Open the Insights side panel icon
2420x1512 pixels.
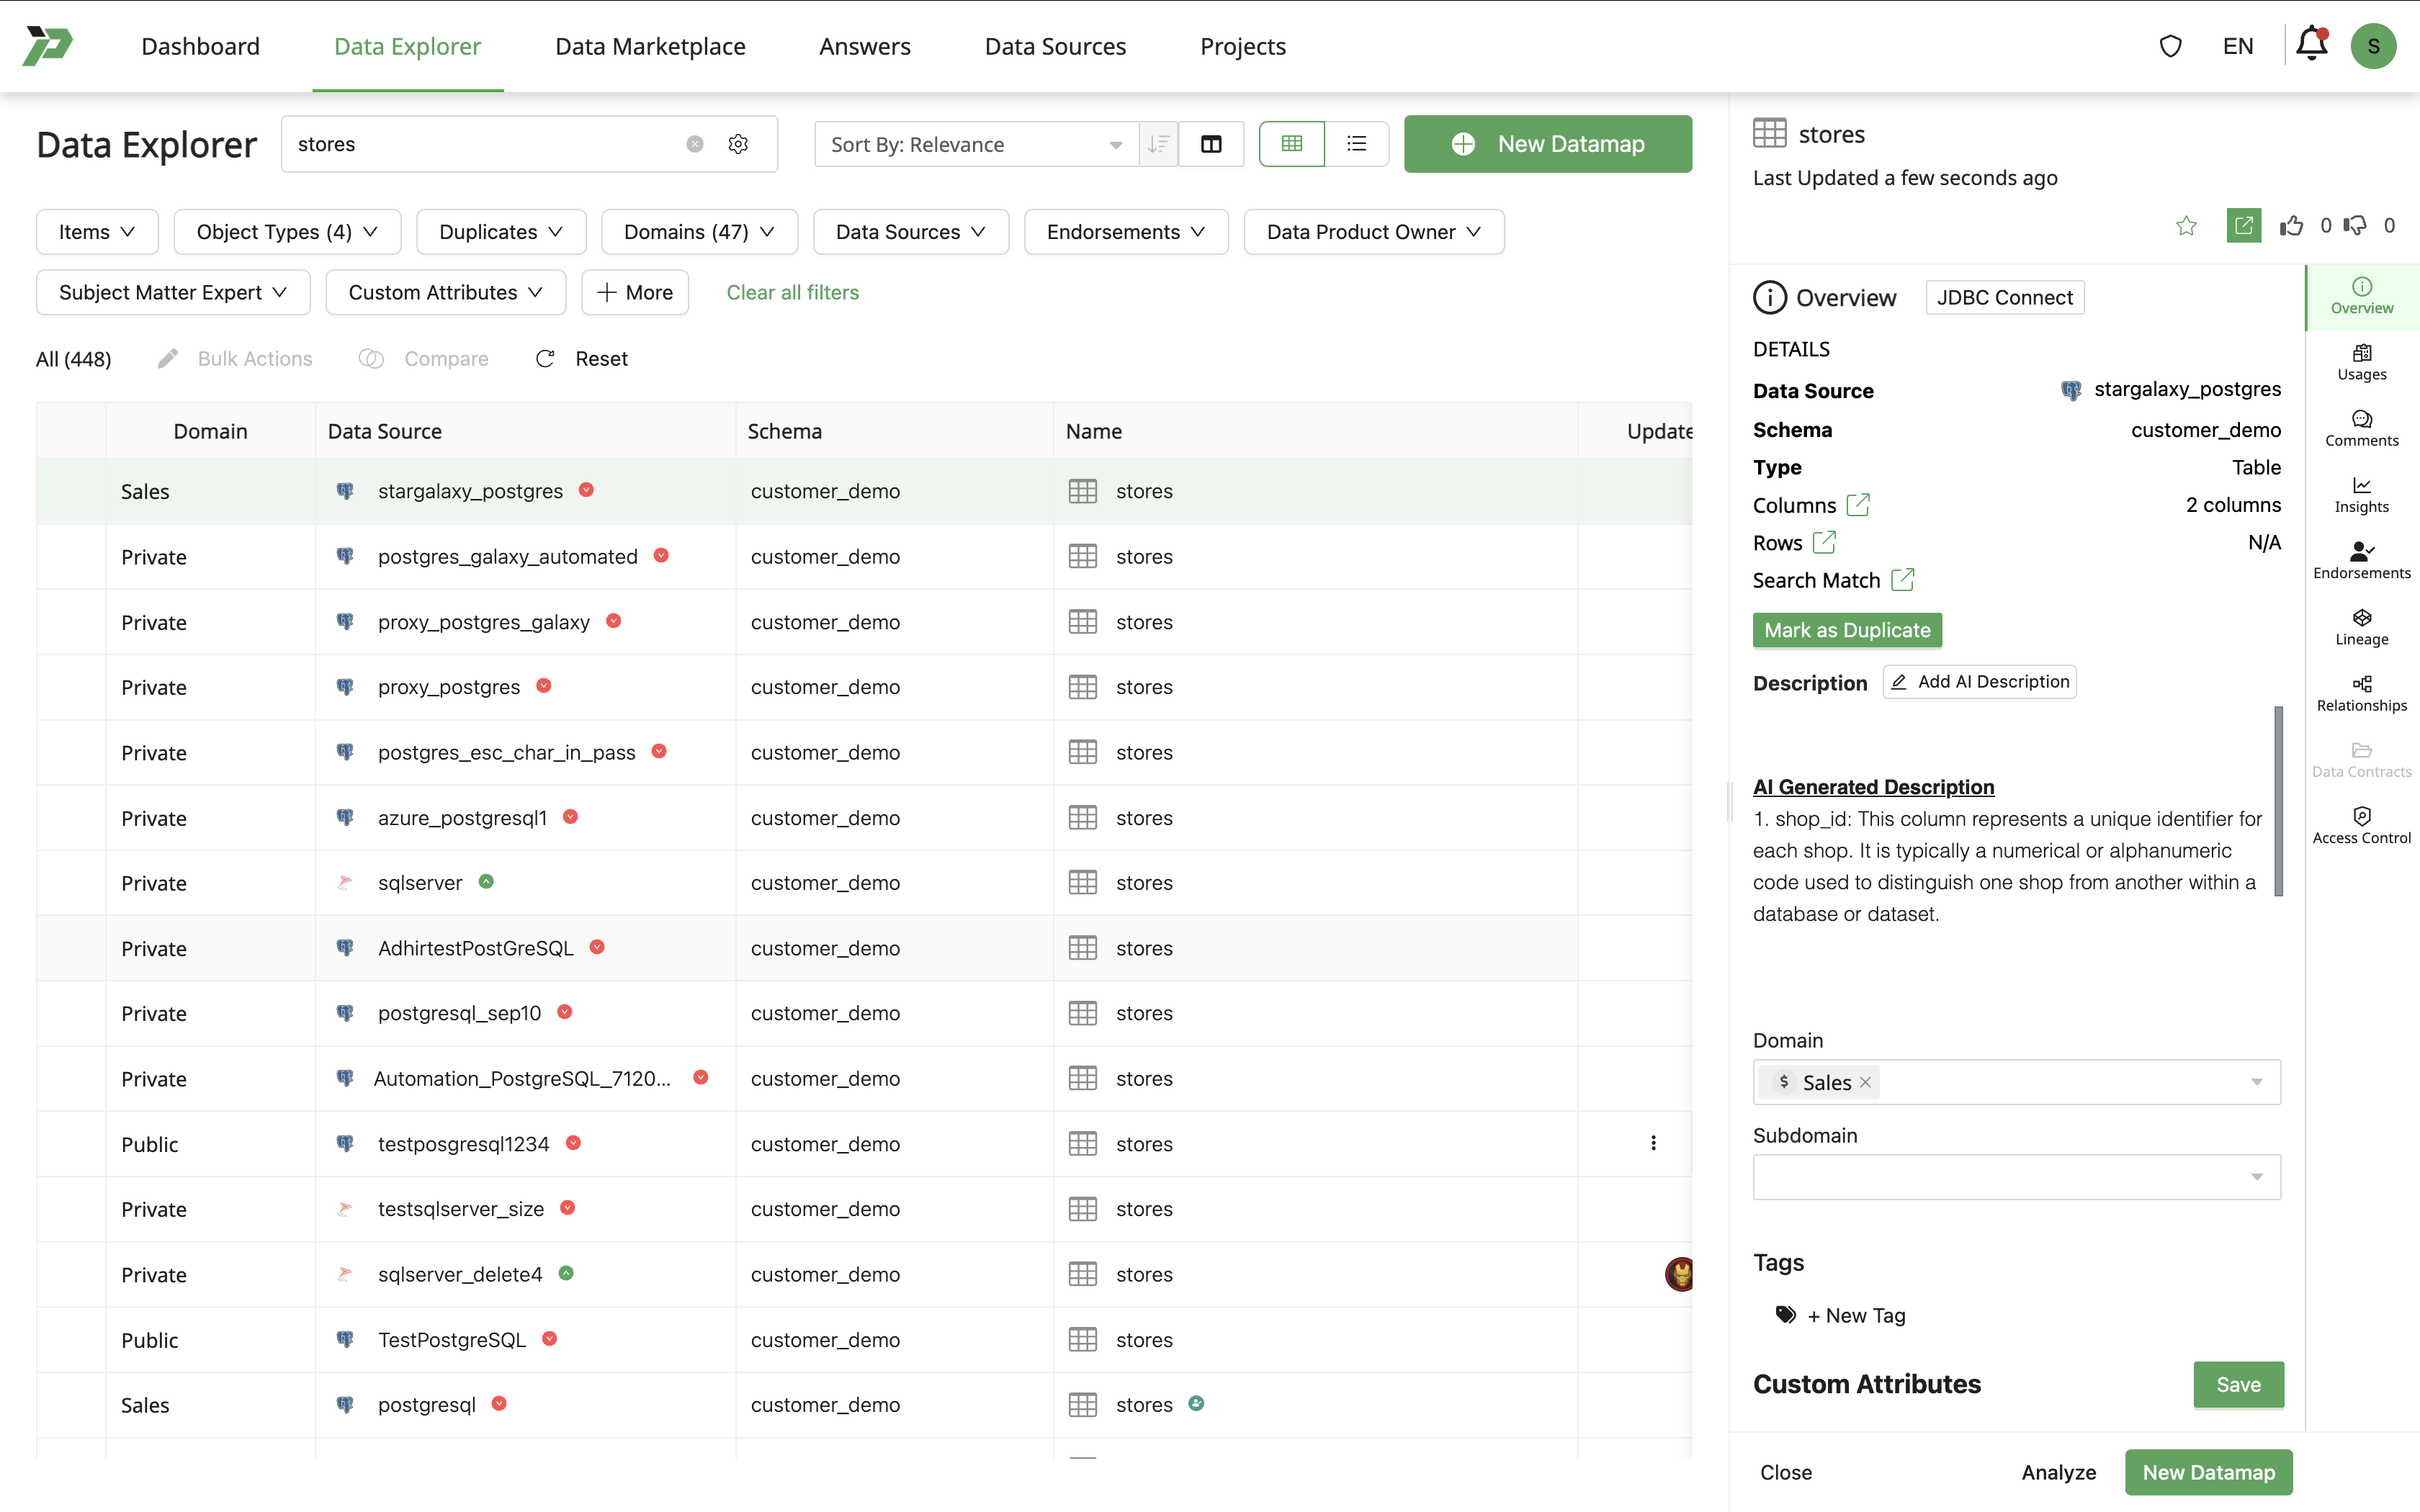pyautogui.click(x=2361, y=495)
